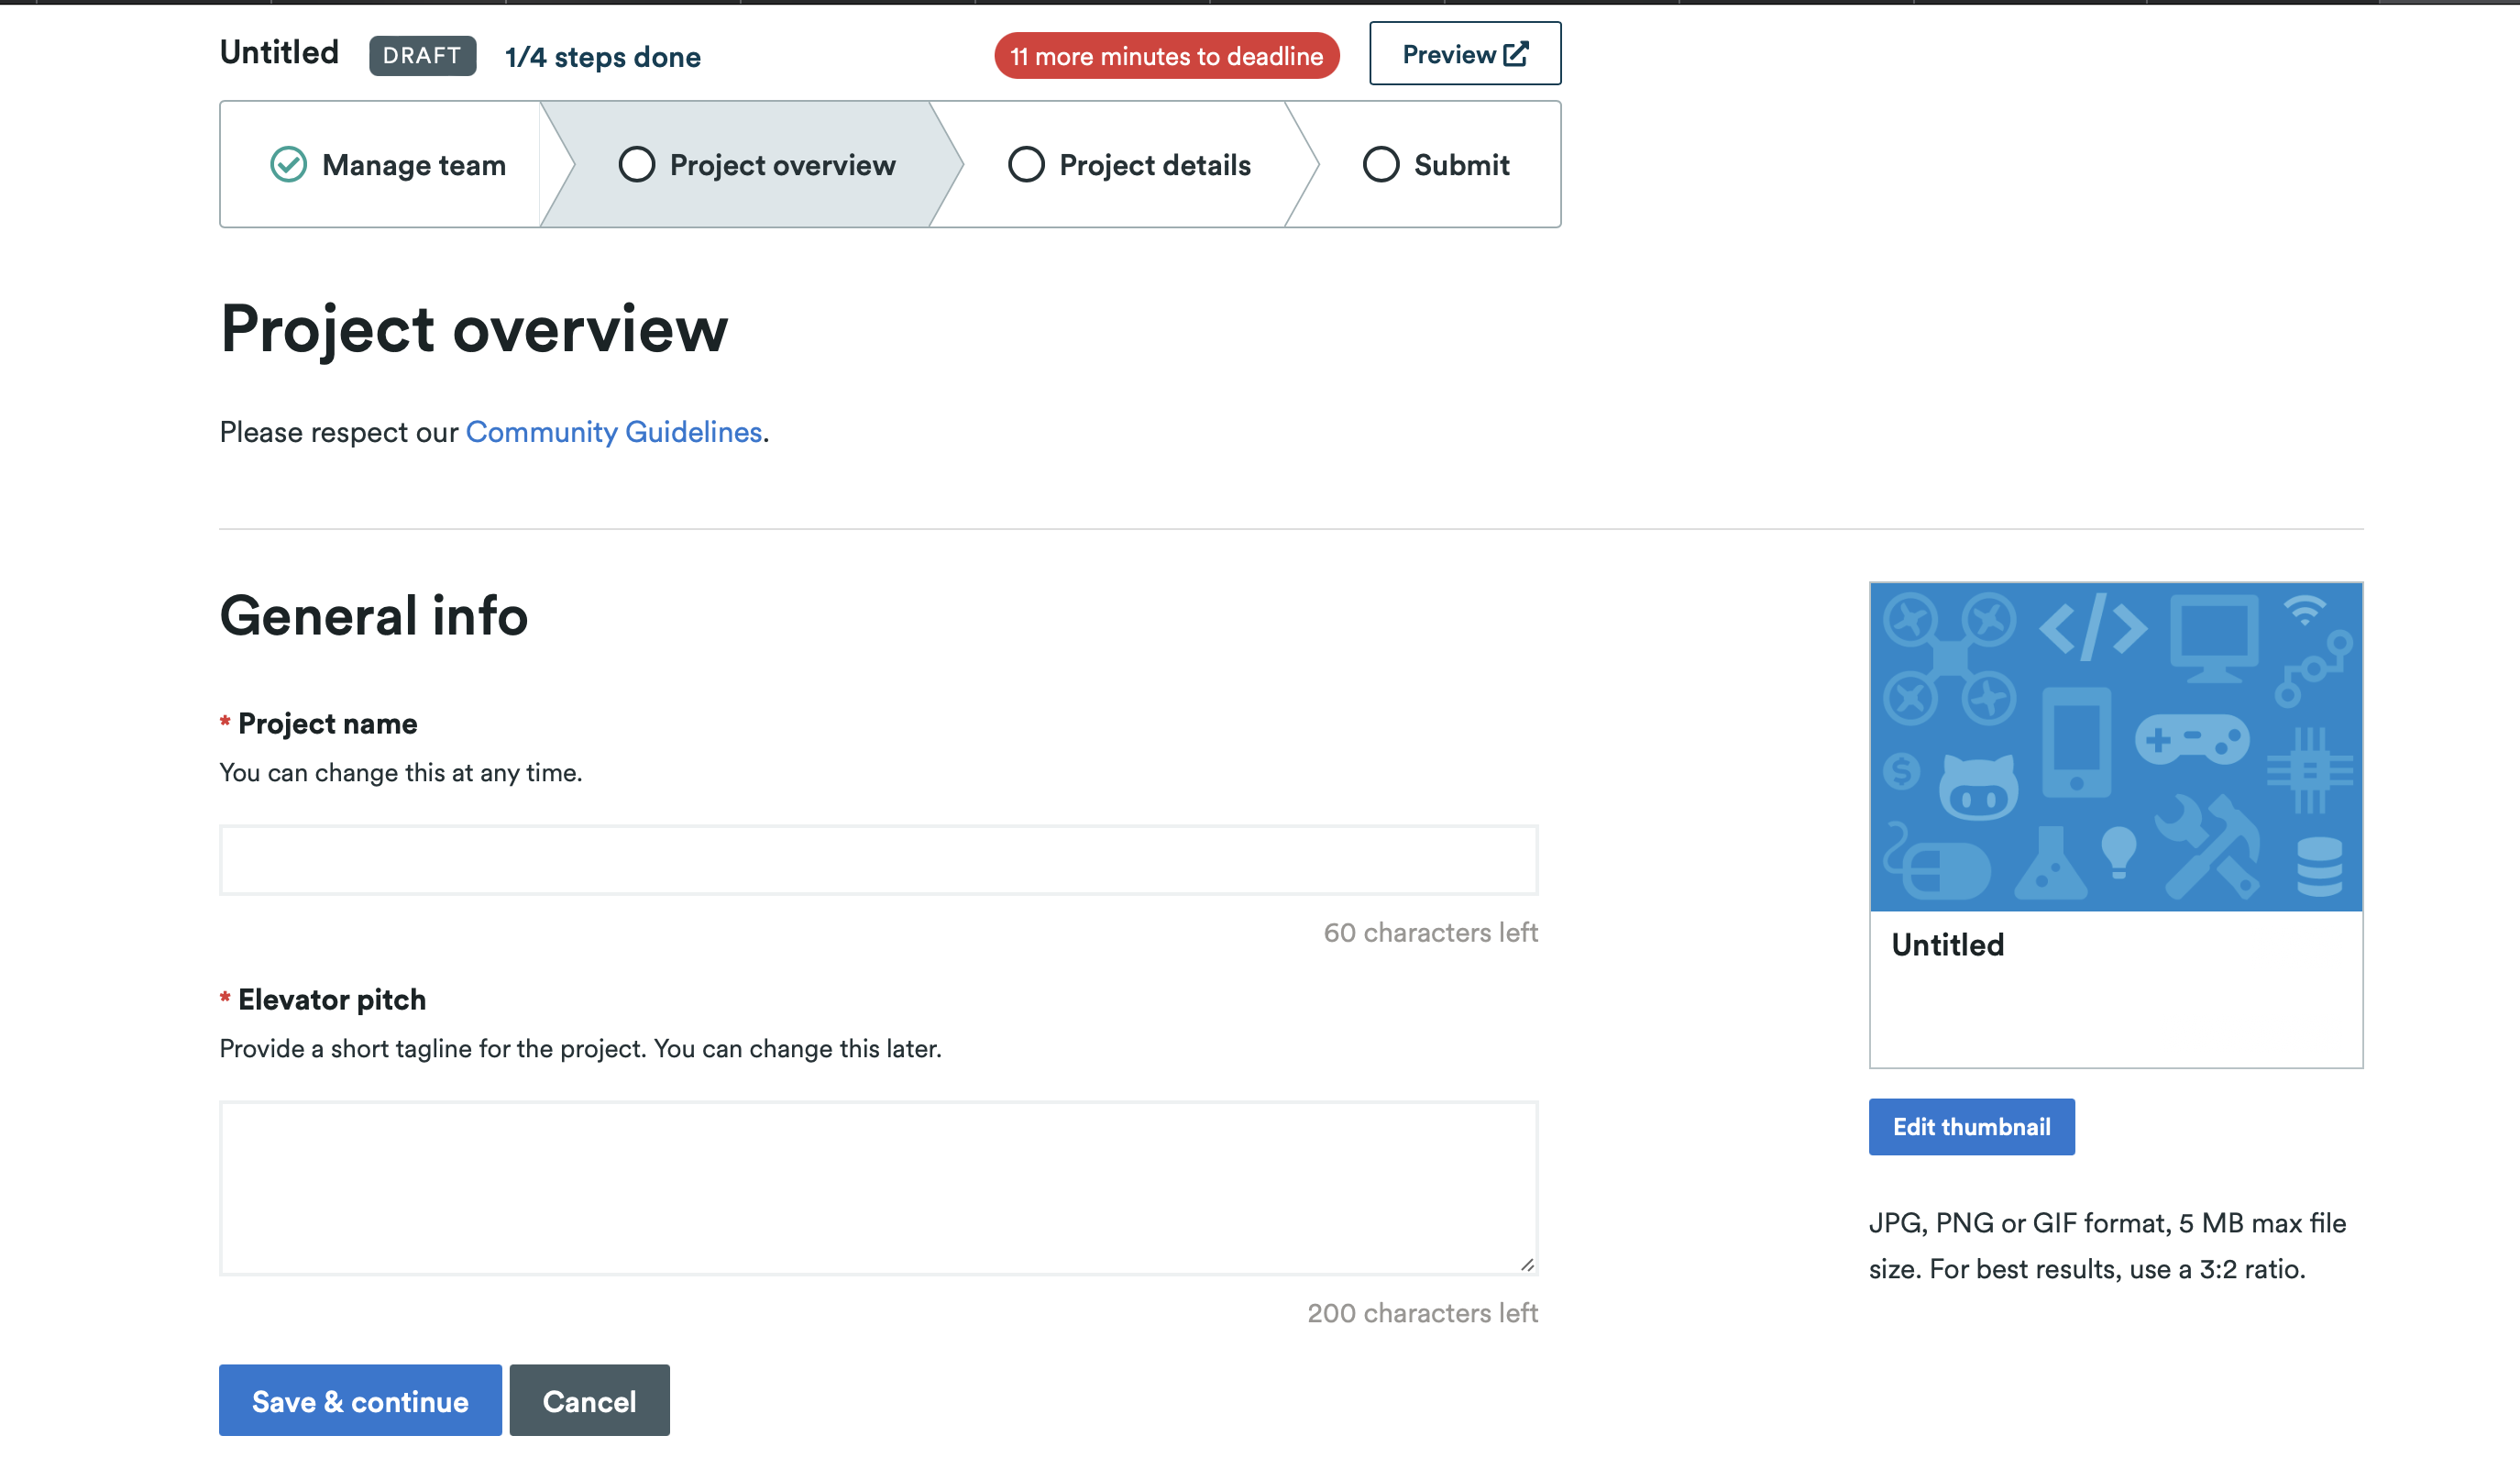The image size is (2520, 1480).
Task: Click the Manage team green checkmark icon
Action: pos(288,164)
